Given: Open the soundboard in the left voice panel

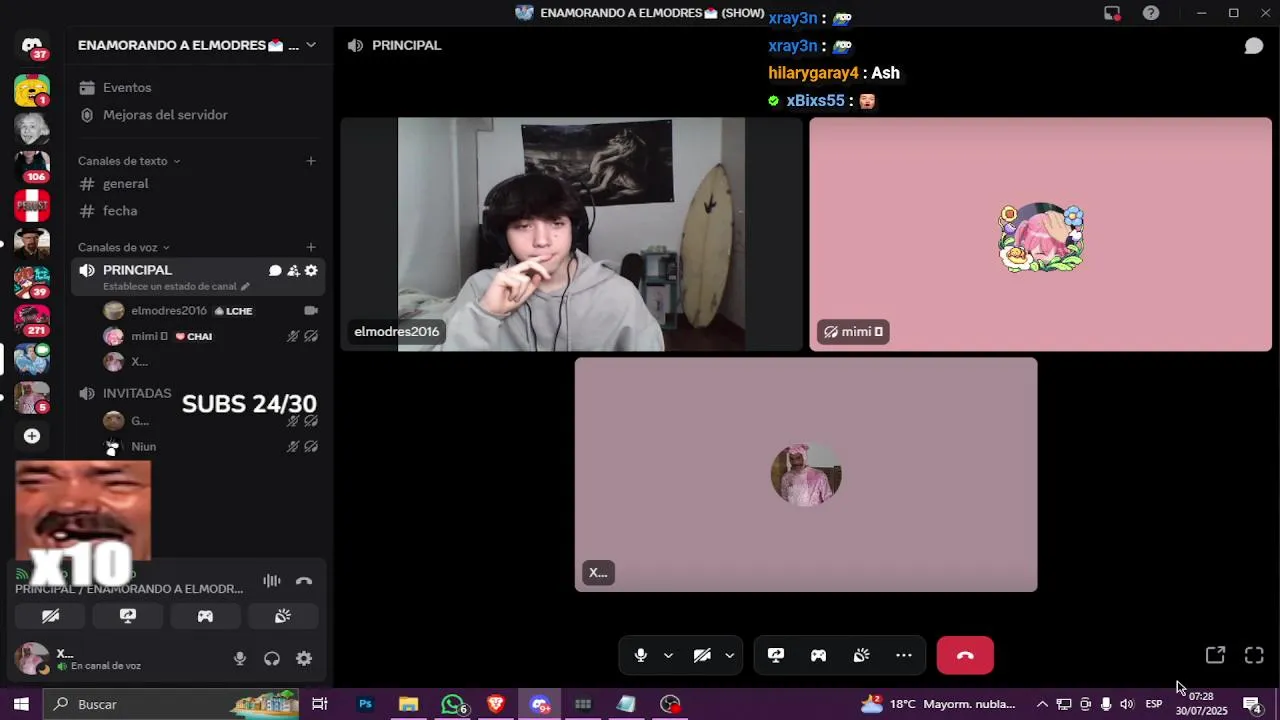Looking at the screenshot, I should click(283, 616).
